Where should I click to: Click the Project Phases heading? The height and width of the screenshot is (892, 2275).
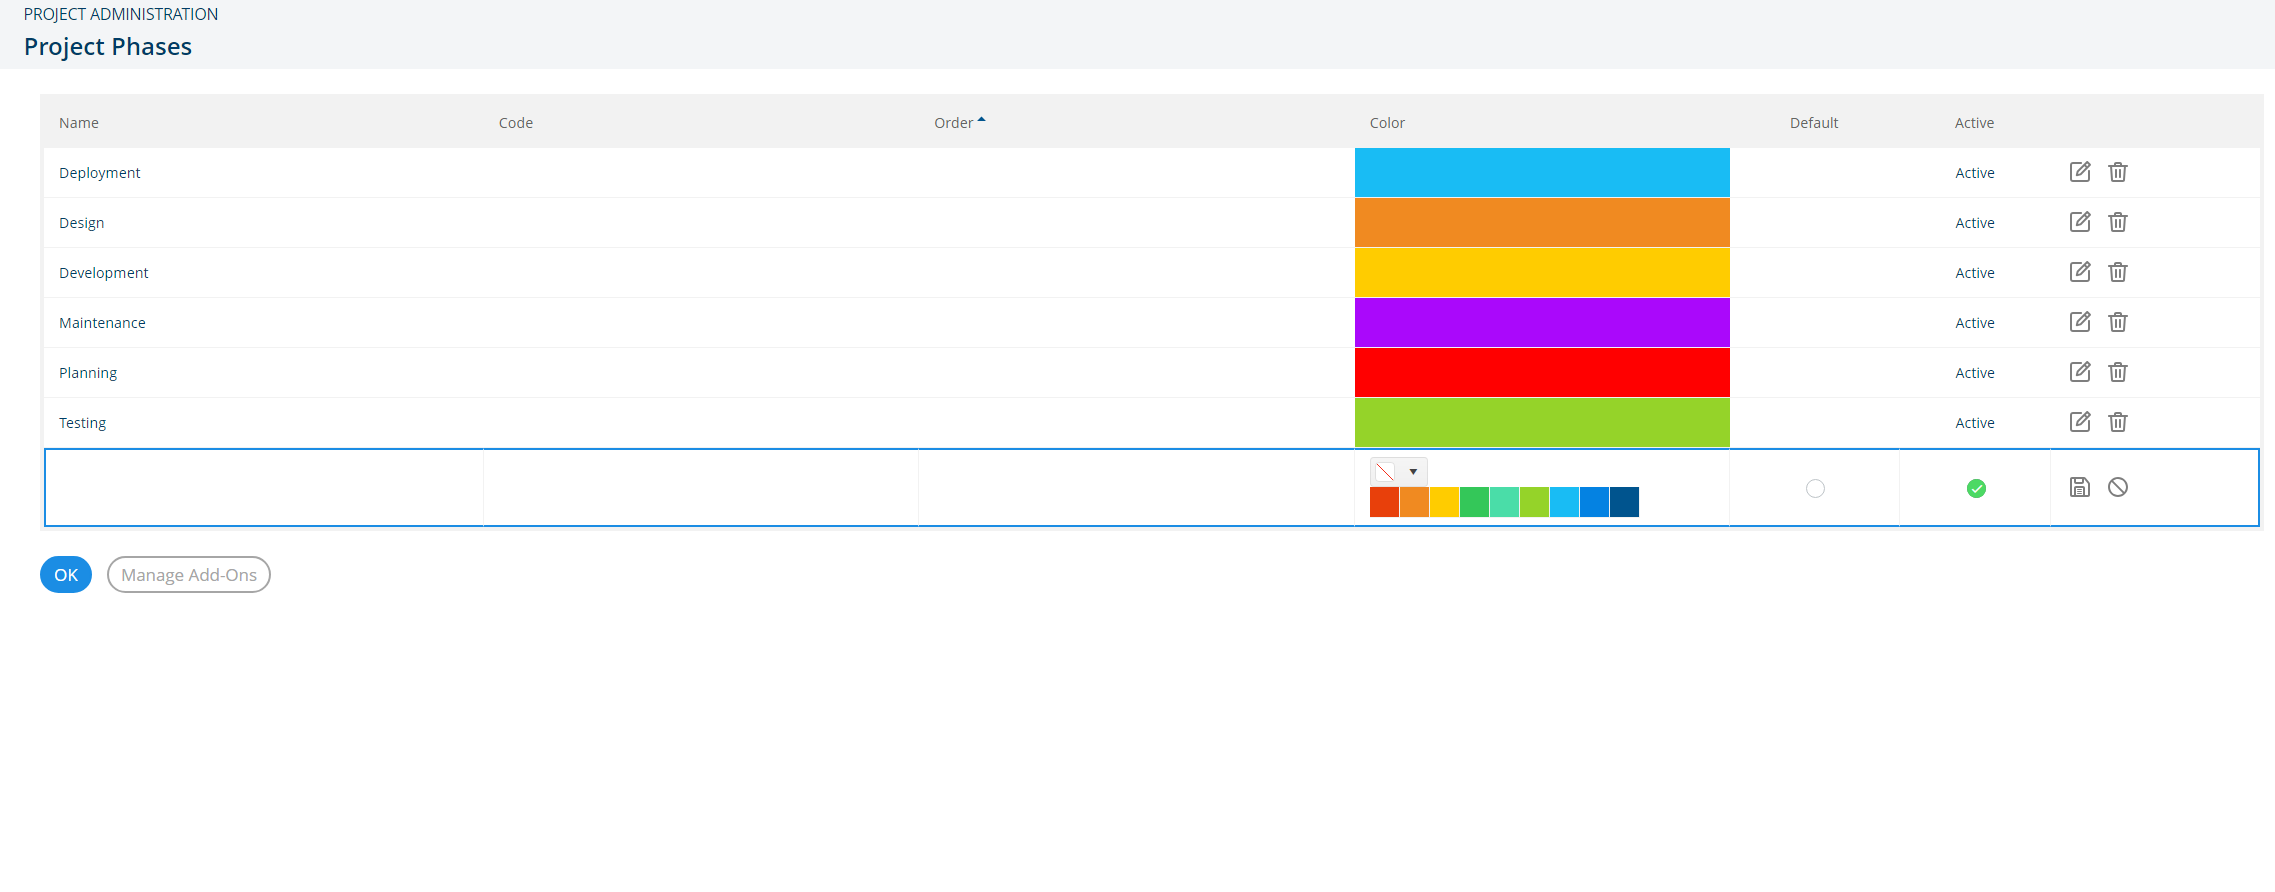coord(108,47)
